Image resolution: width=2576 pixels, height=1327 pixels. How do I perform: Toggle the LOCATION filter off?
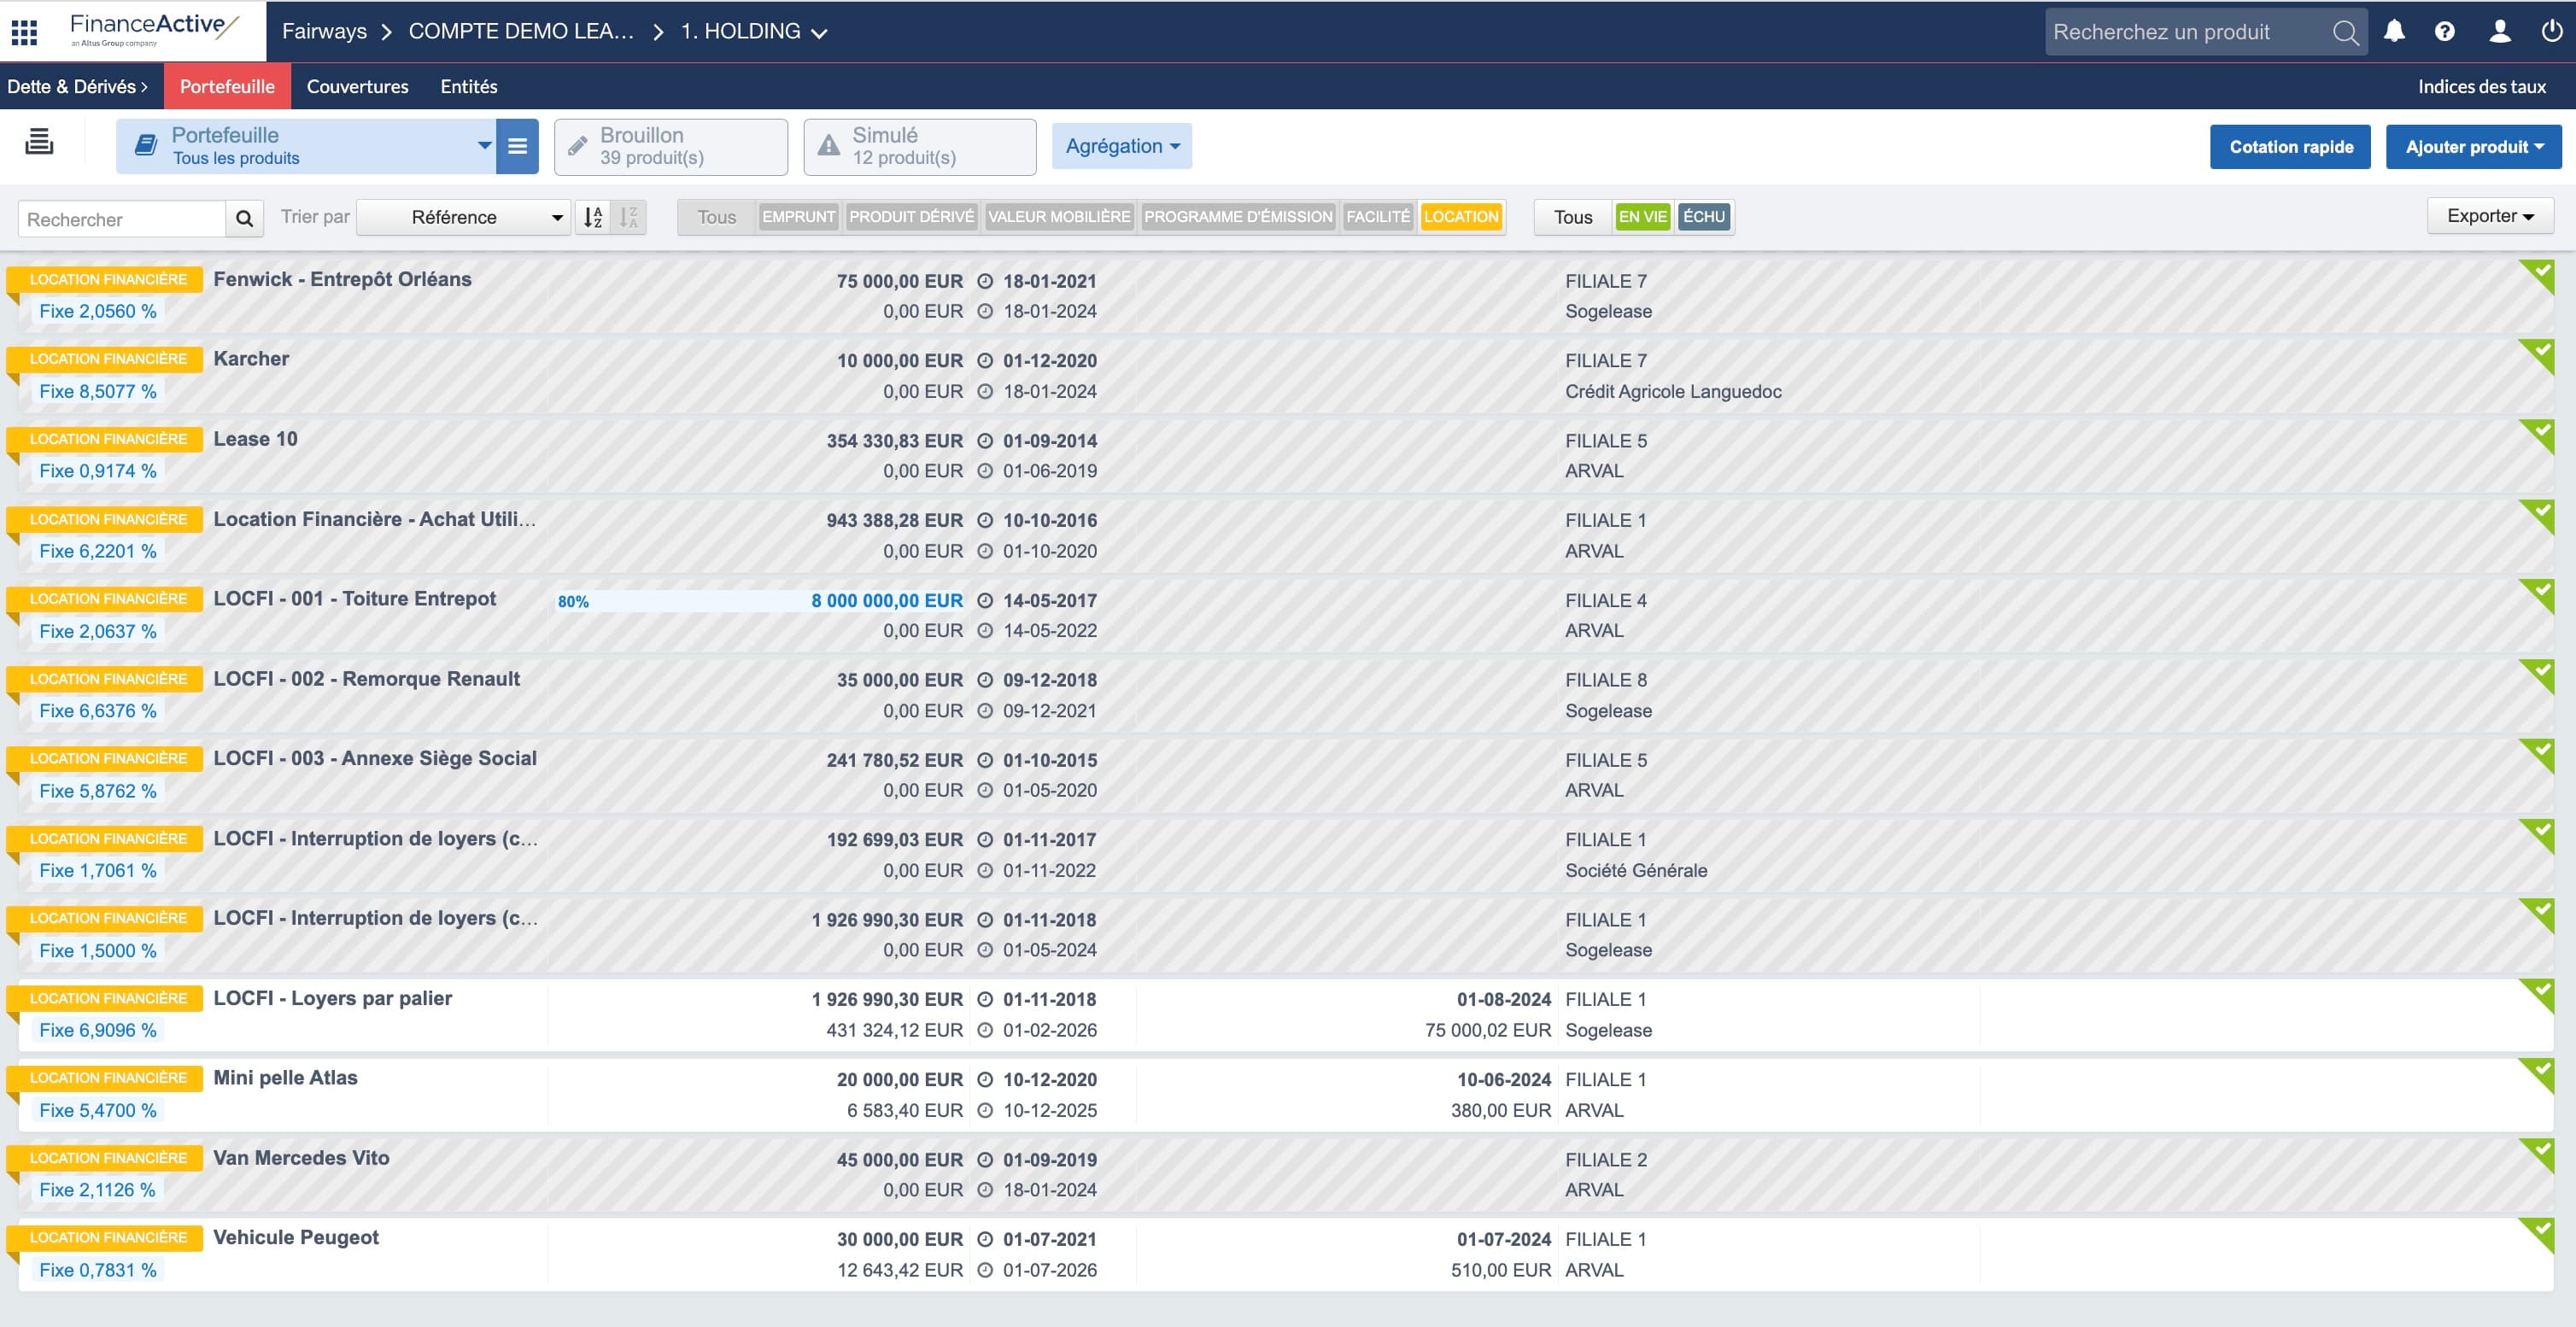[1461, 217]
